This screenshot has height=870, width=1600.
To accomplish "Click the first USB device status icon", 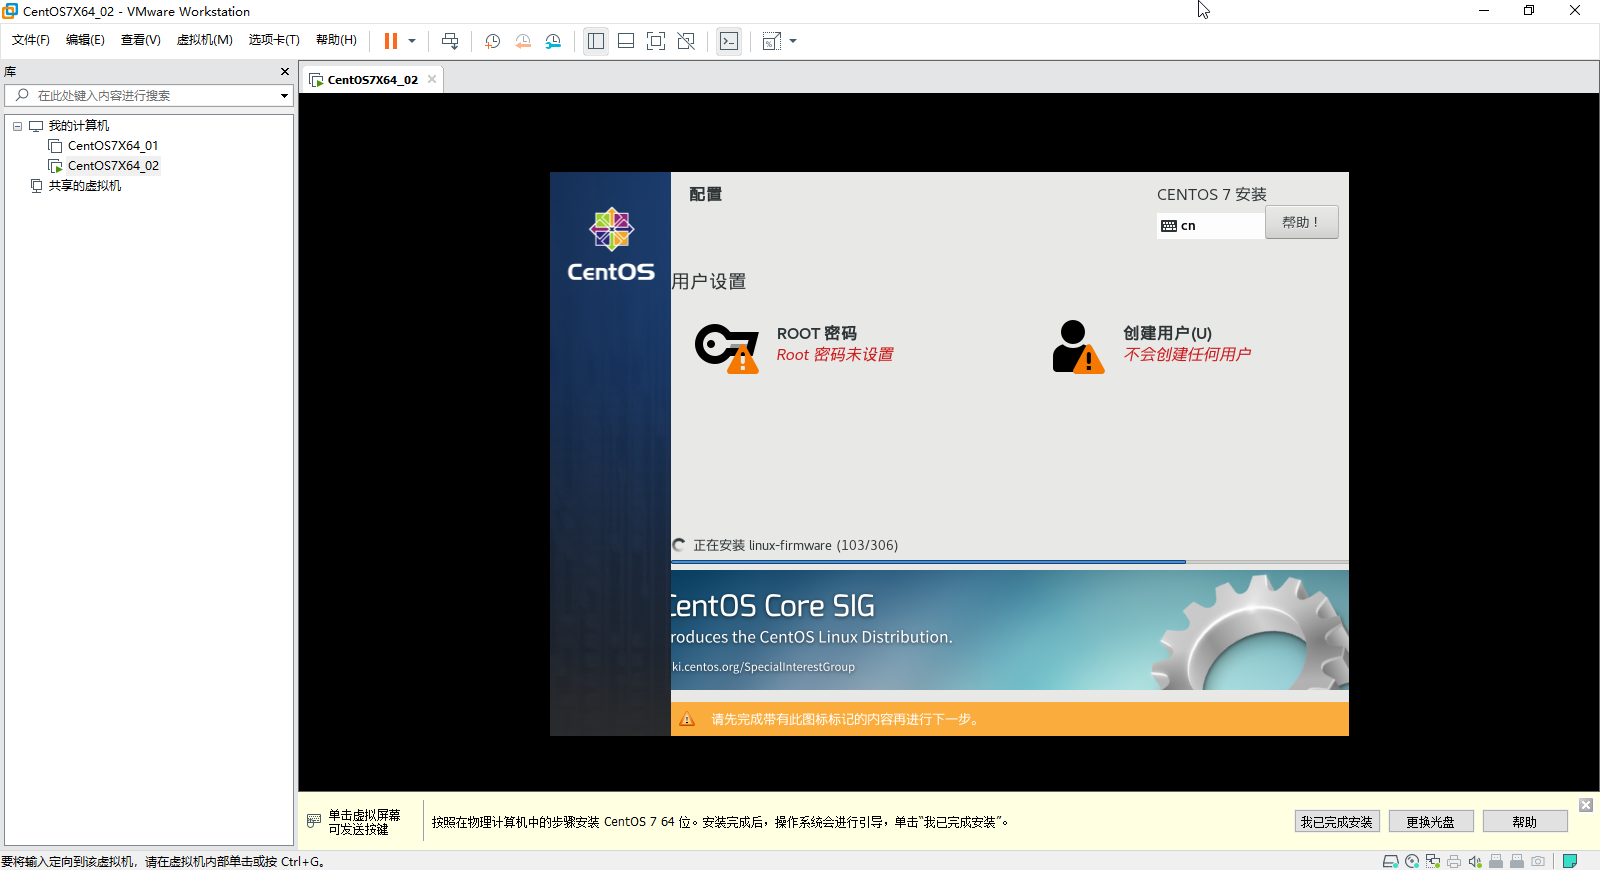I will (1496, 861).
